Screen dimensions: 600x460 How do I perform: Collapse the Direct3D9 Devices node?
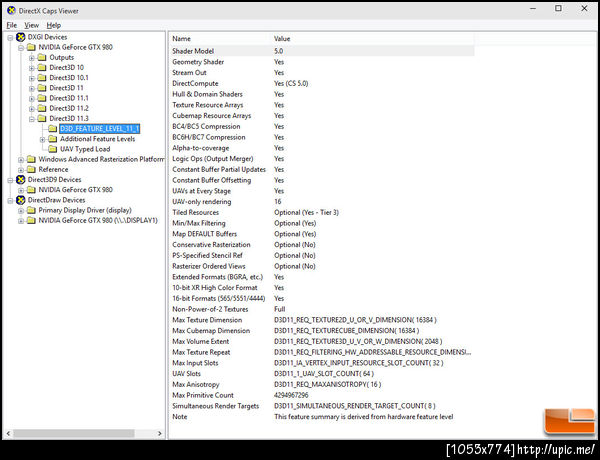pos(10,180)
